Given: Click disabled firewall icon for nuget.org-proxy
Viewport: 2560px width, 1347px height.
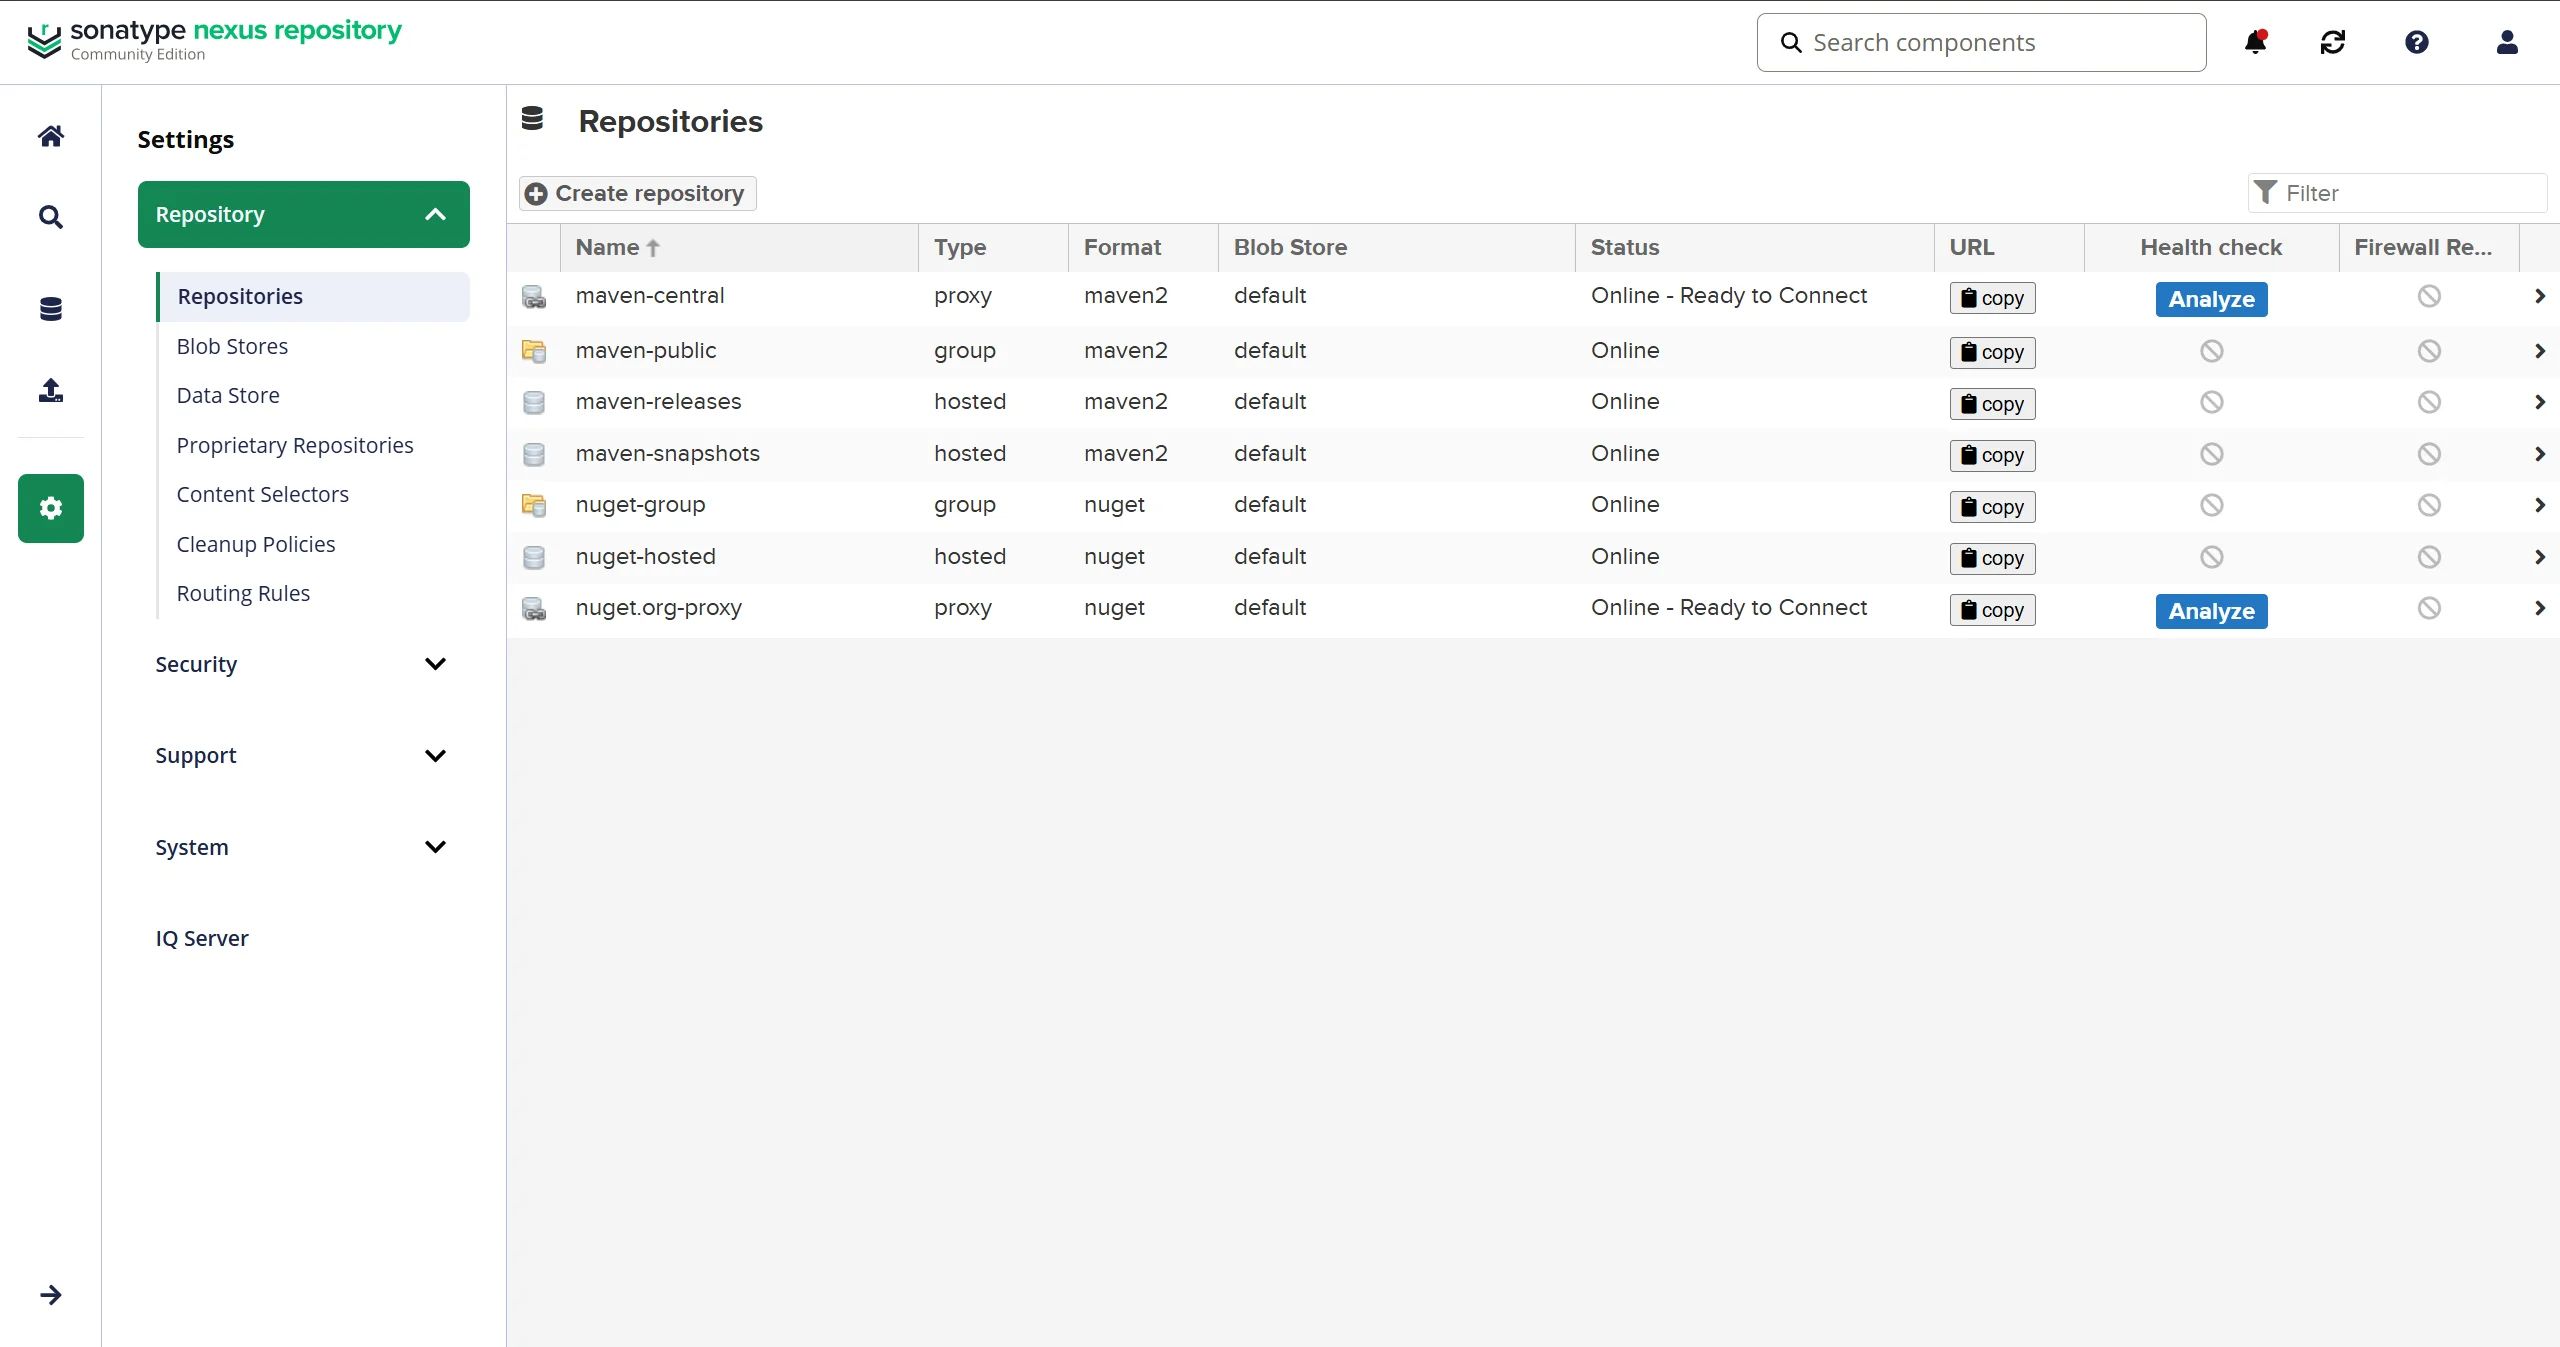Looking at the screenshot, I should [2429, 608].
